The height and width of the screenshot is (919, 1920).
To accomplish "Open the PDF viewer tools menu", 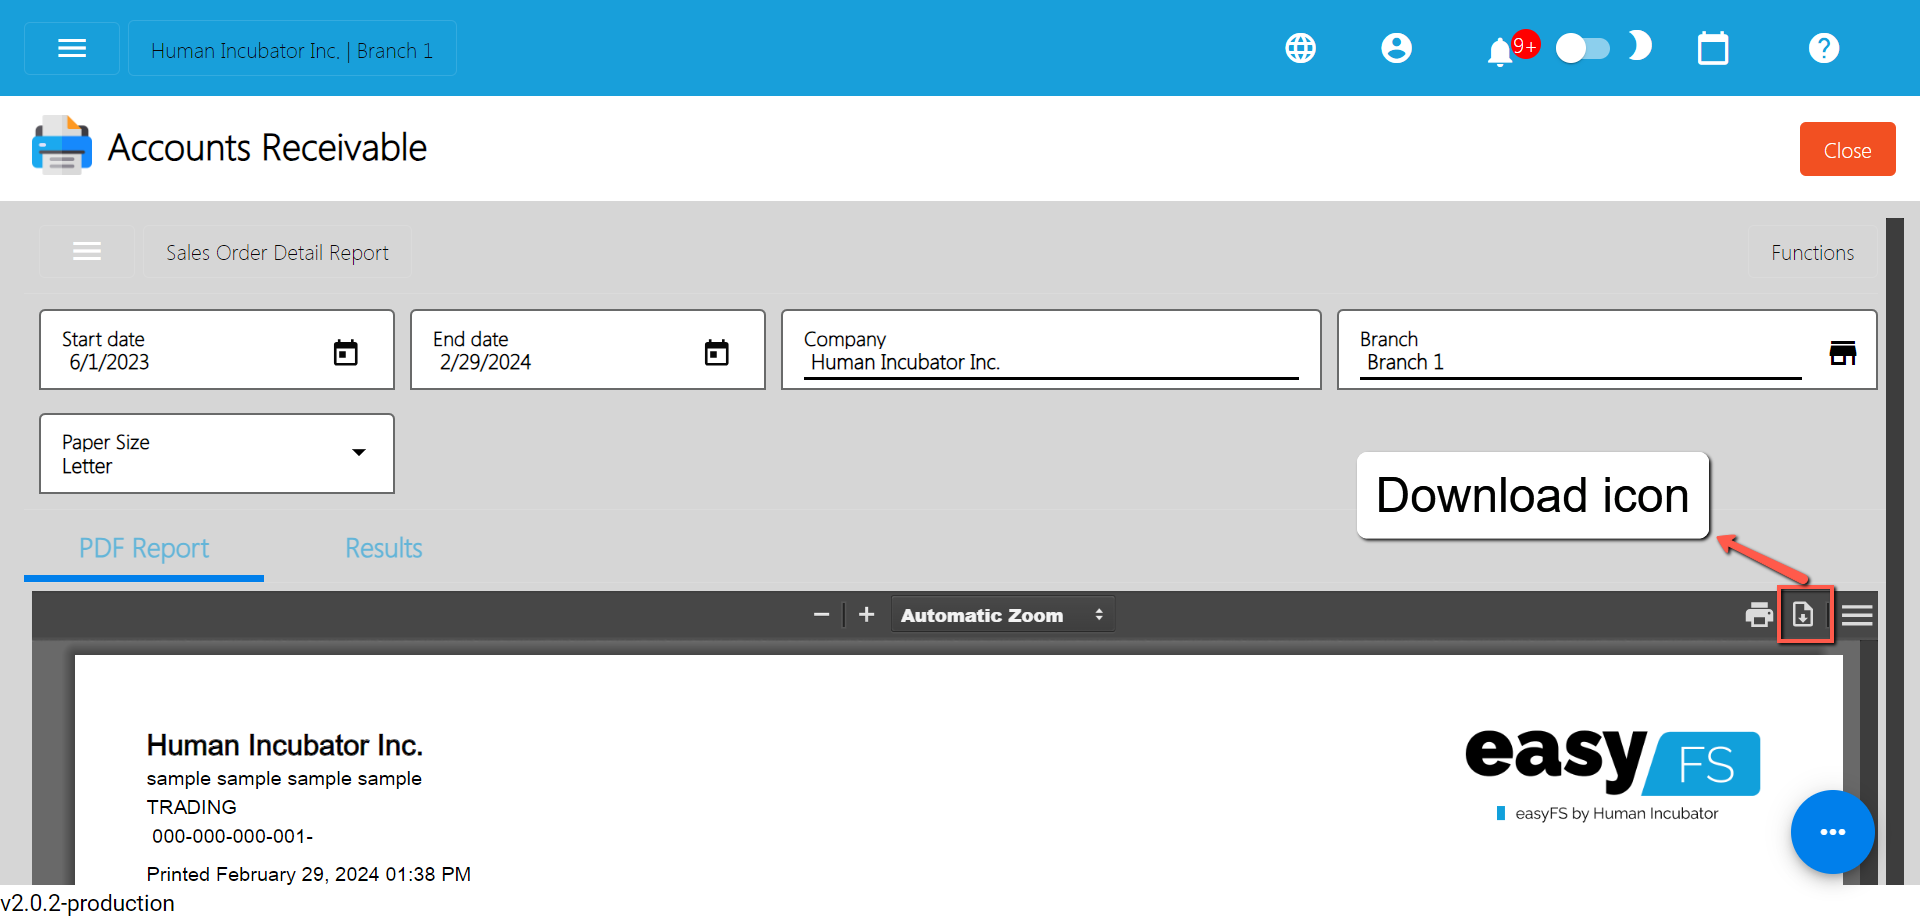I will point(1857,615).
